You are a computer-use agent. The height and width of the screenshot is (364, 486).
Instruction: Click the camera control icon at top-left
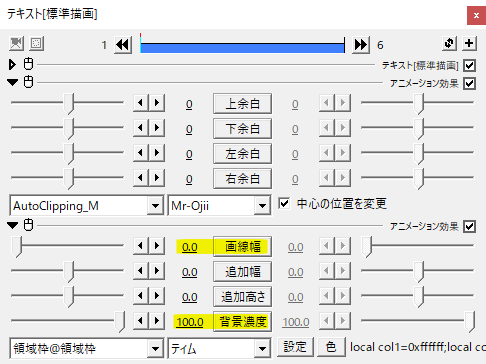tap(16, 44)
